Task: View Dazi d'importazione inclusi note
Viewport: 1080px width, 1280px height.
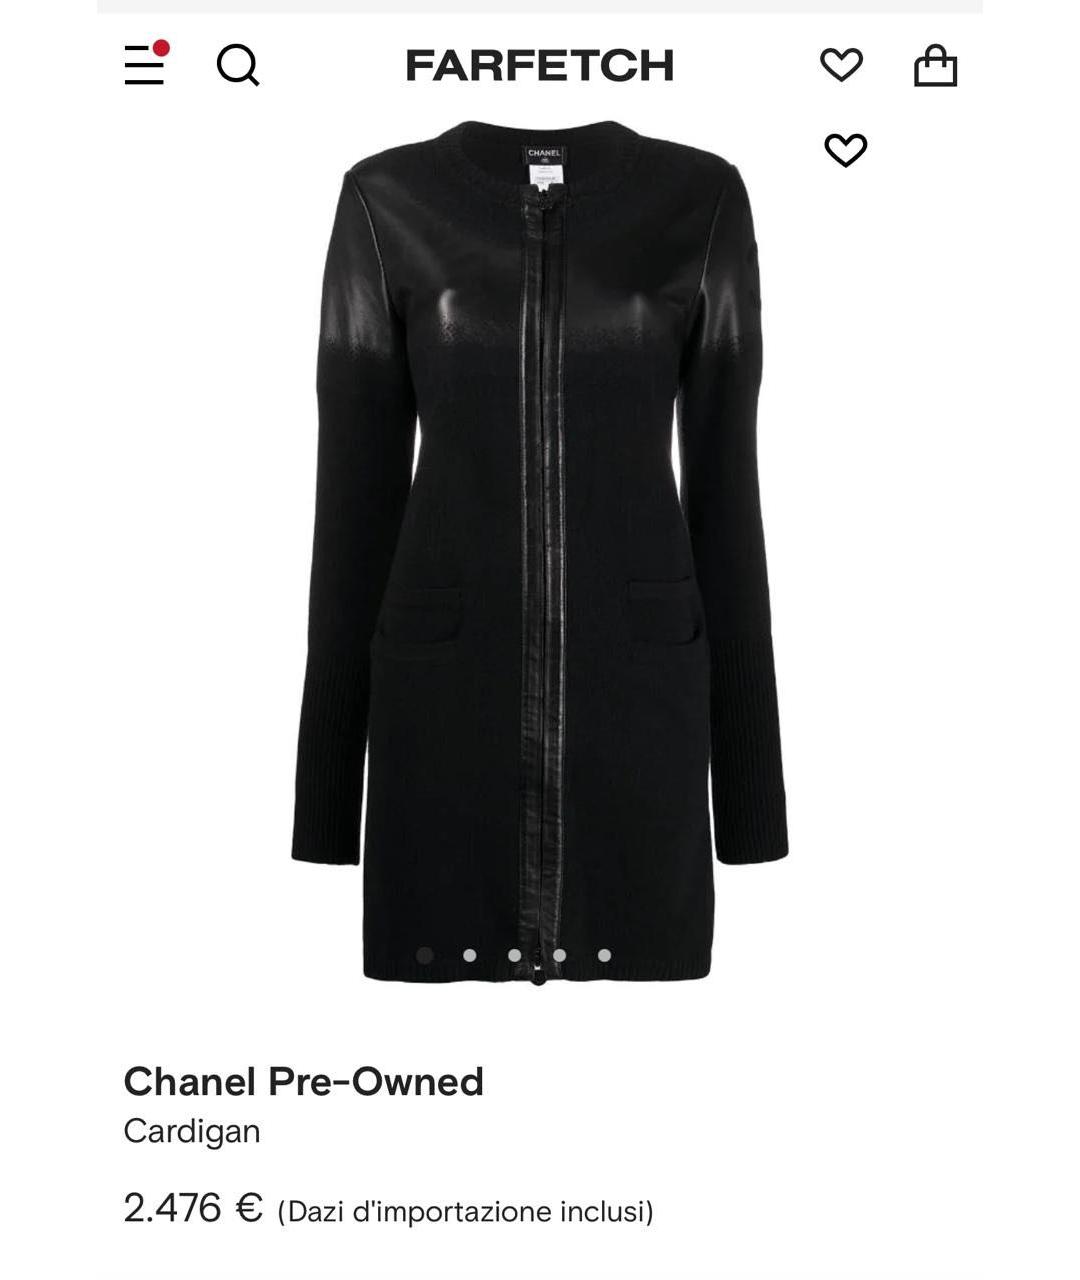Action: point(465,1212)
